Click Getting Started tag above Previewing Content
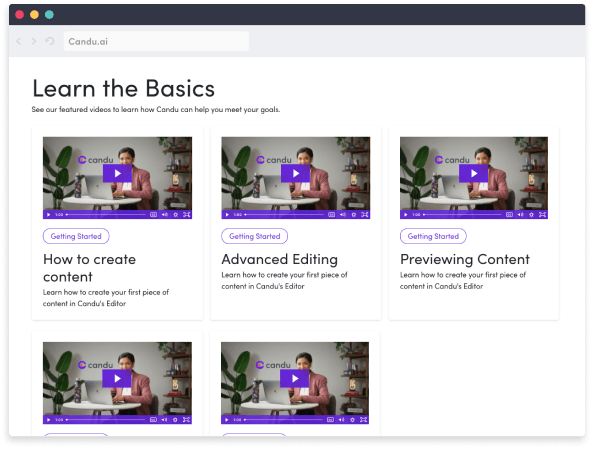 pyautogui.click(x=433, y=236)
